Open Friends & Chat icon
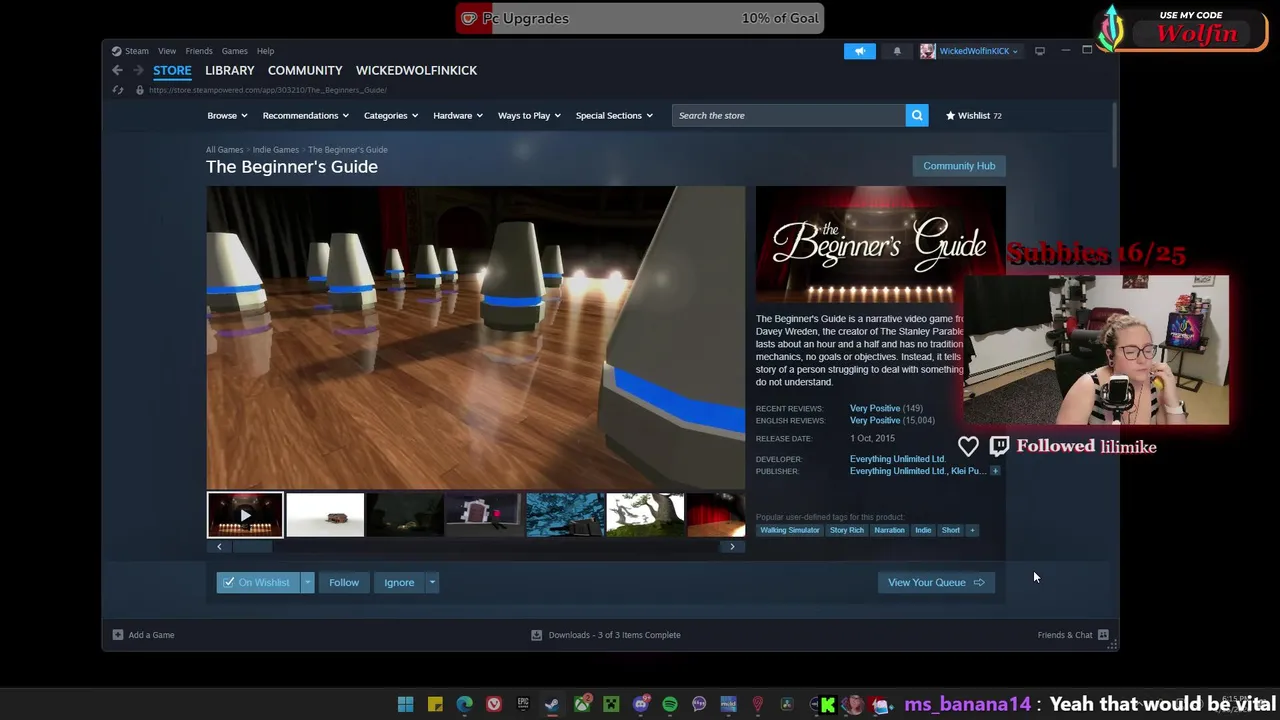The height and width of the screenshot is (720, 1280). pyautogui.click(x=1103, y=635)
